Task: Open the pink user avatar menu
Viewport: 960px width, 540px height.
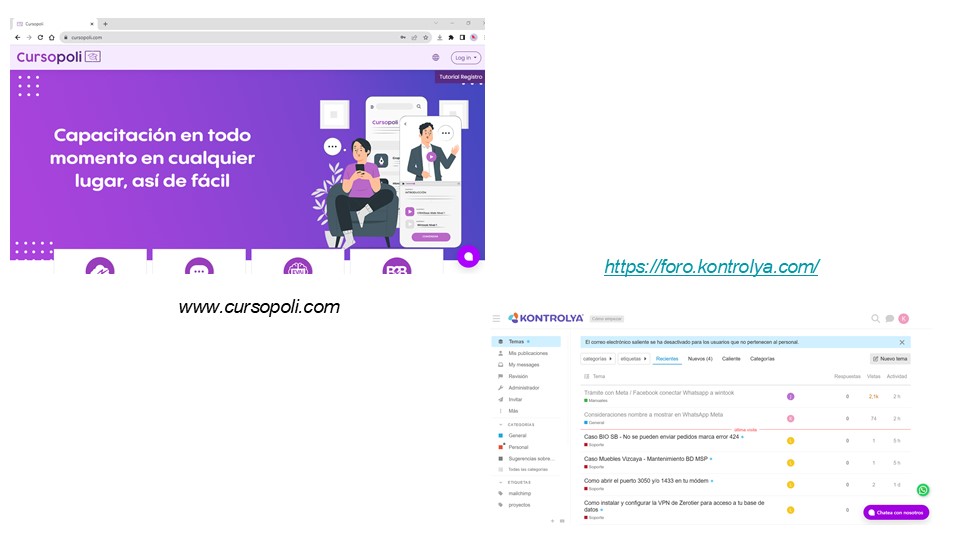Action: [903, 319]
